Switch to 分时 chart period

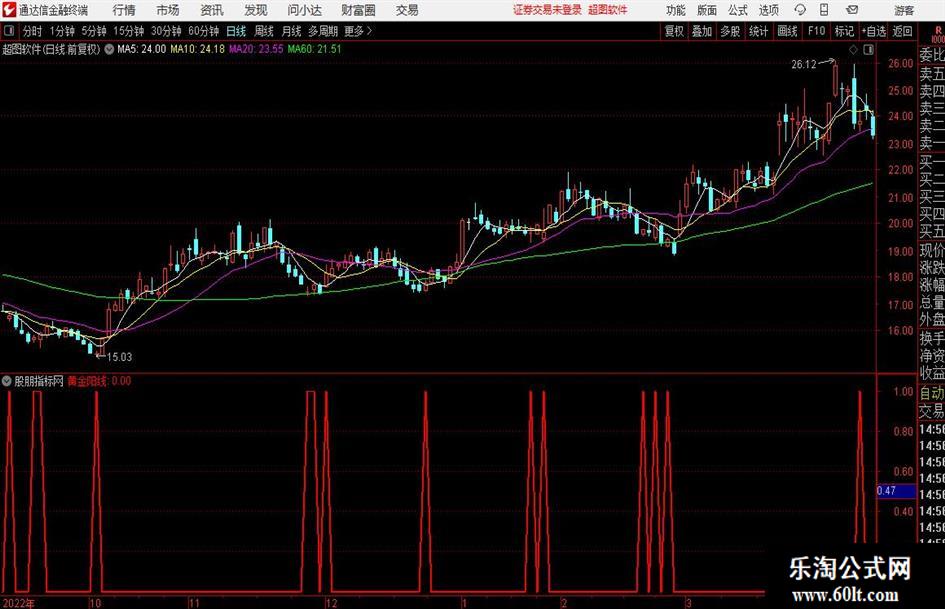tap(33, 31)
